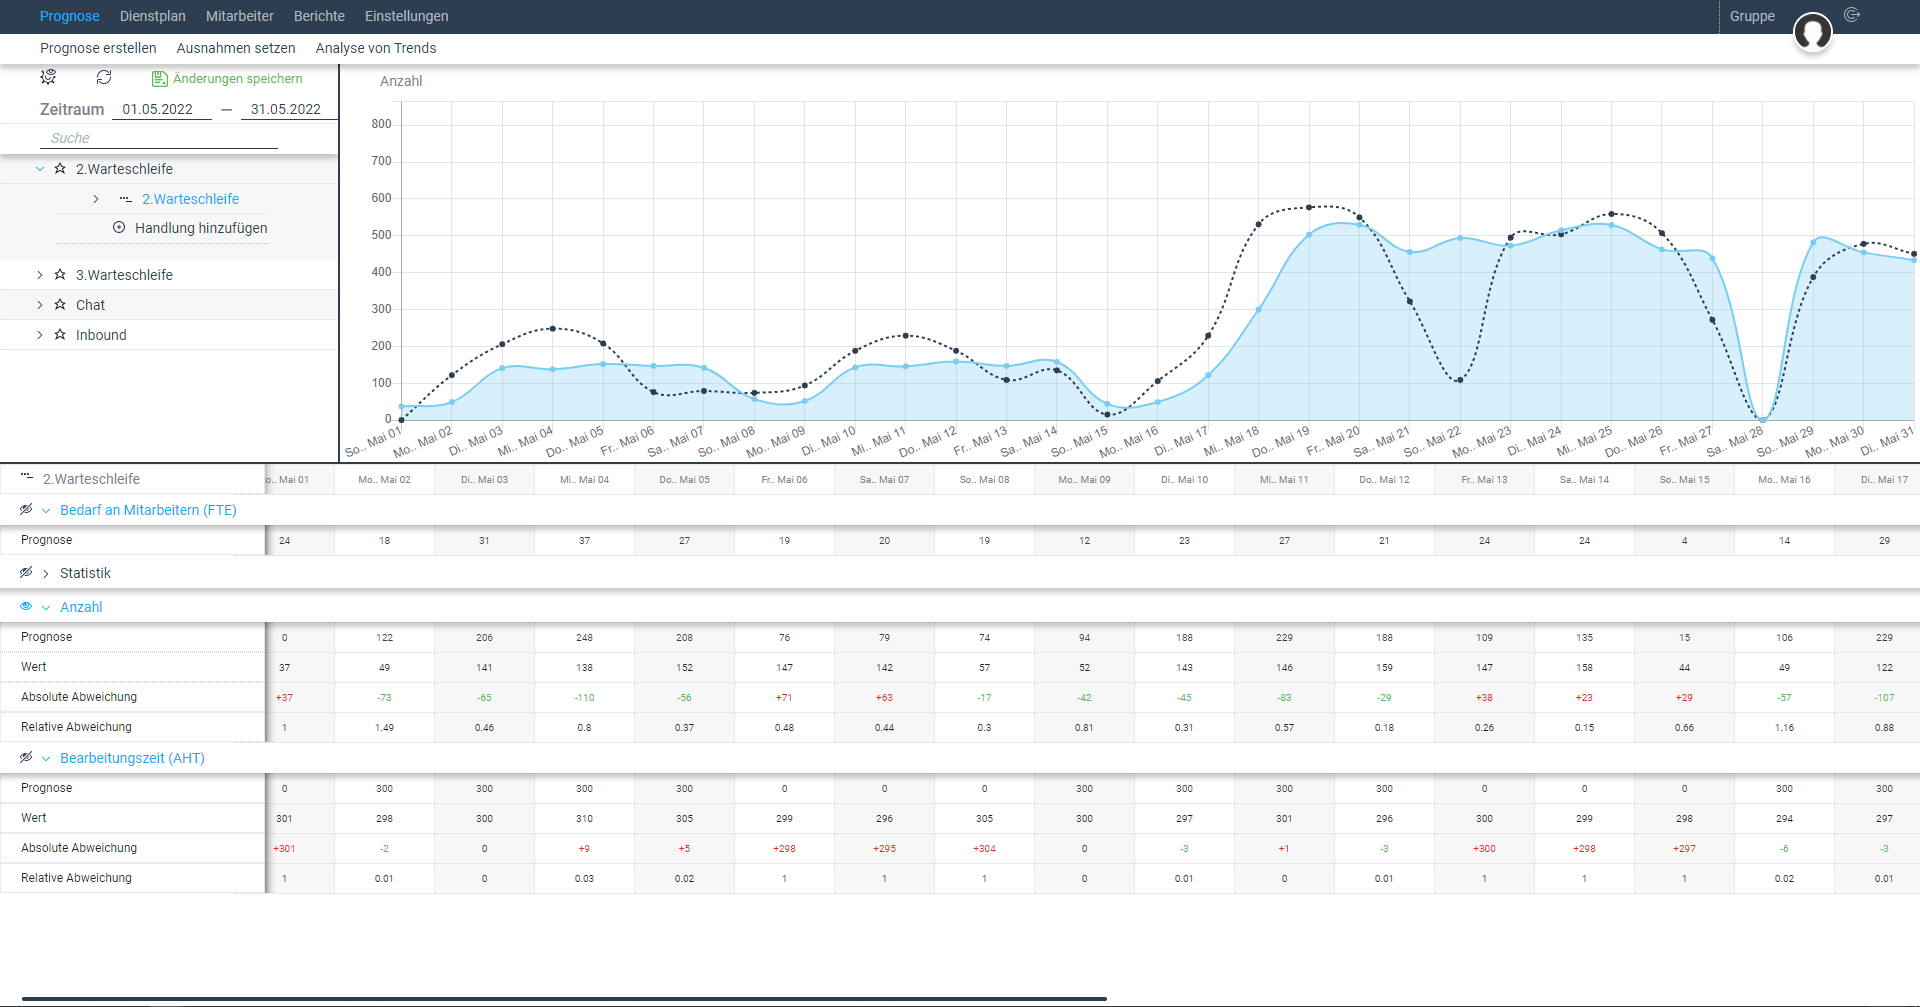Viewport: 1920px width, 1007px height.
Task: Expand the 3.Warteschleife tree node
Action: [x=40, y=275]
